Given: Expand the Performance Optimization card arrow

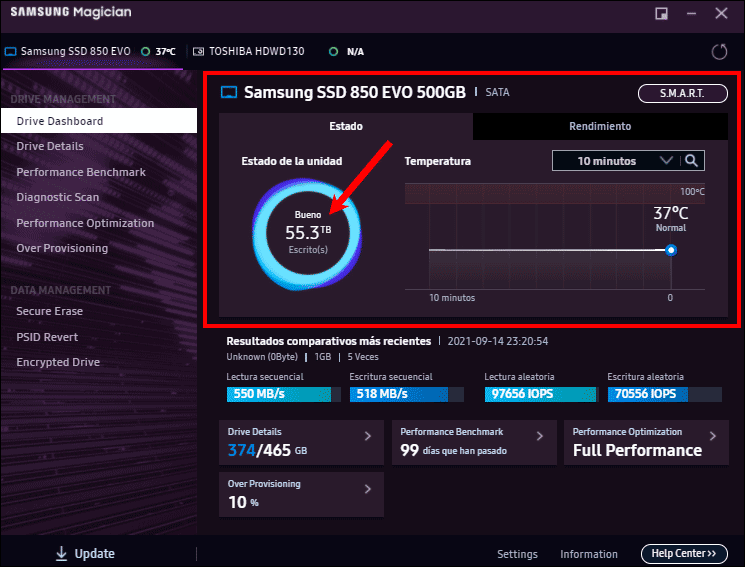Looking at the screenshot, I should click(x=713, y=436).
